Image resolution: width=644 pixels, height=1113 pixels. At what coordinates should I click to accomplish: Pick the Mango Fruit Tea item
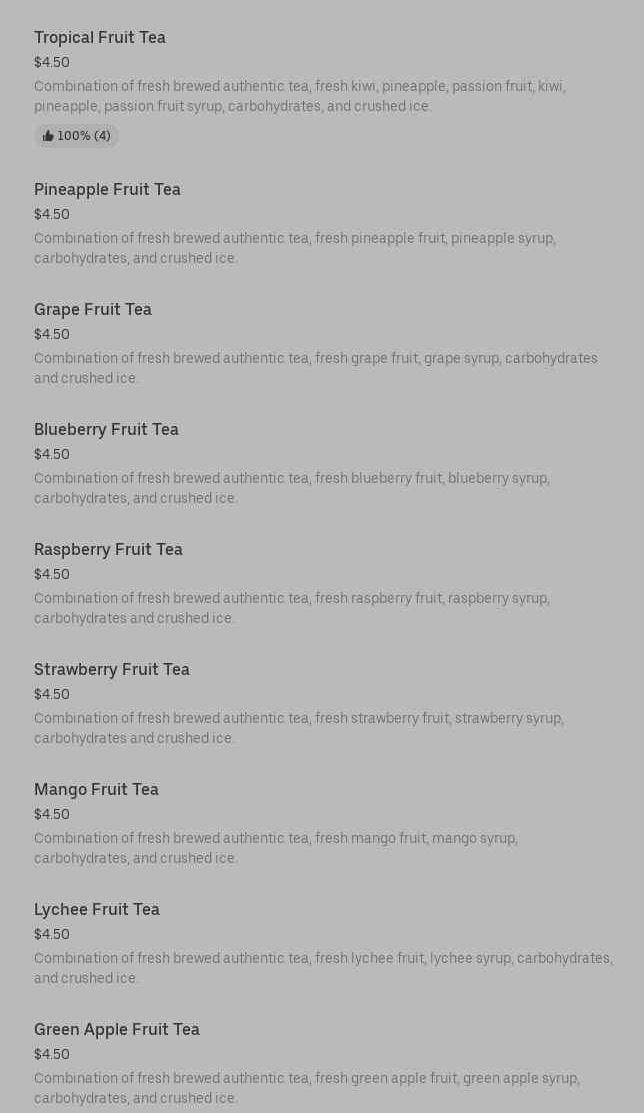pyautogui.click(x=96, y=790)
